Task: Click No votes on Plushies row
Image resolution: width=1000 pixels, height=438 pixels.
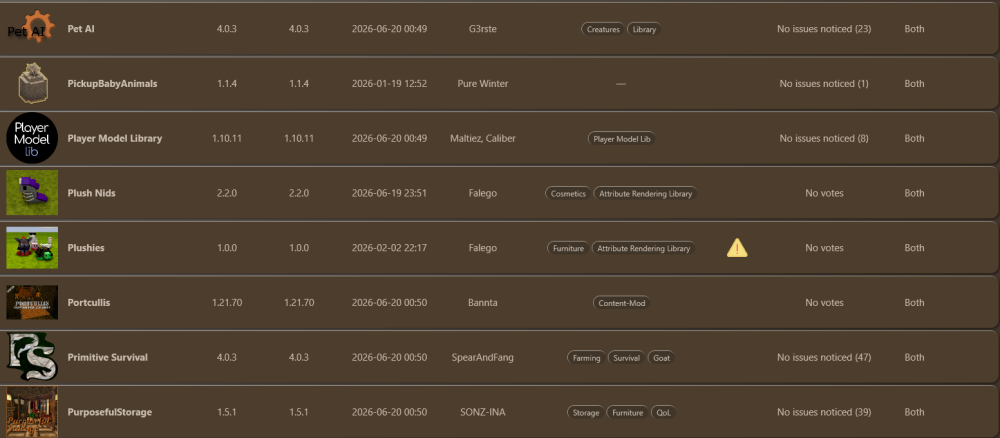Action: tap(824, 247)
